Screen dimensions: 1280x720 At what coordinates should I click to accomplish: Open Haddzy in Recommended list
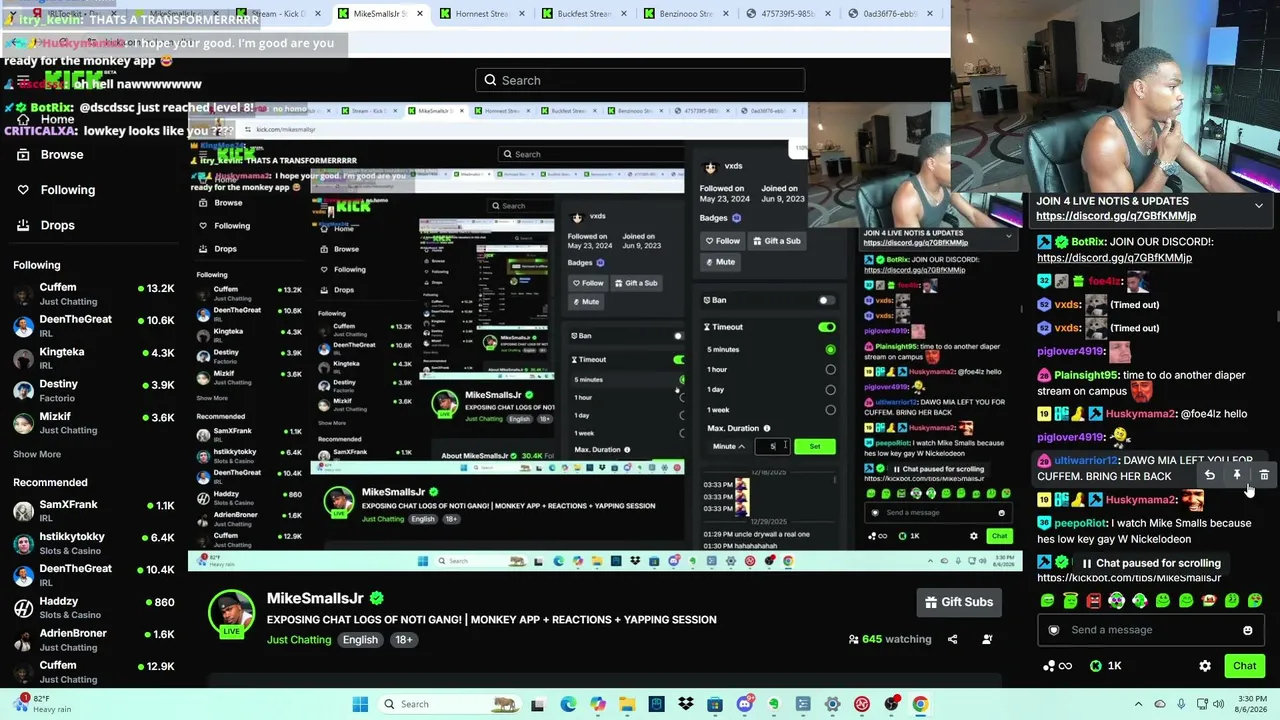point(94,607)
